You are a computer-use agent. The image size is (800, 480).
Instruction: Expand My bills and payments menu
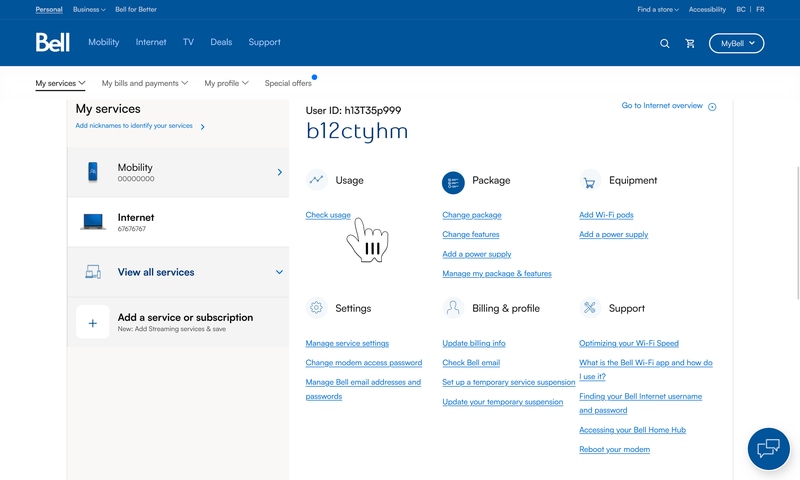coord(145,83)
